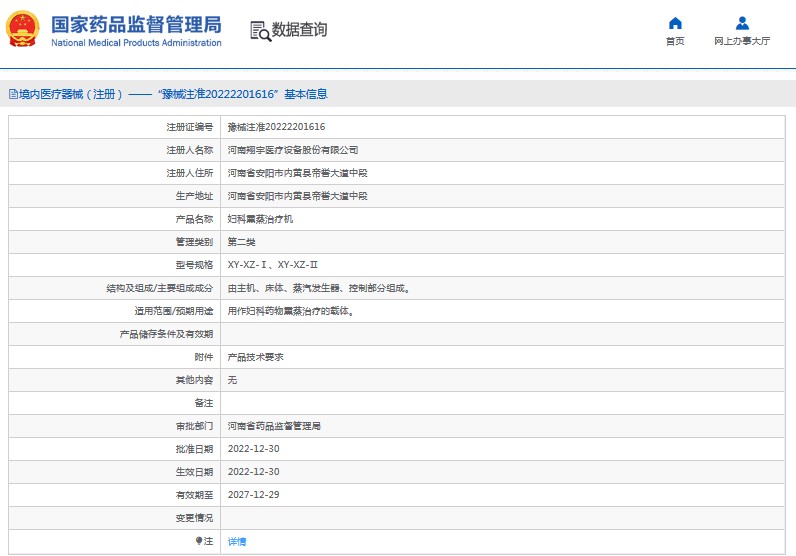Viewport: 796px width, 556px height.
Task: Click the 用作妇科药物熏蒸治疗的载体 value
Action: point(291,311)
